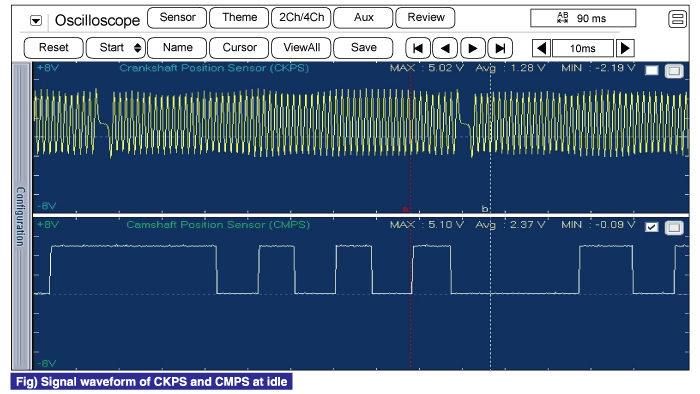The image size is (700, 394).
Task: Increase time base with right arrow beside 10ms
Action: (x=625, y=48)
